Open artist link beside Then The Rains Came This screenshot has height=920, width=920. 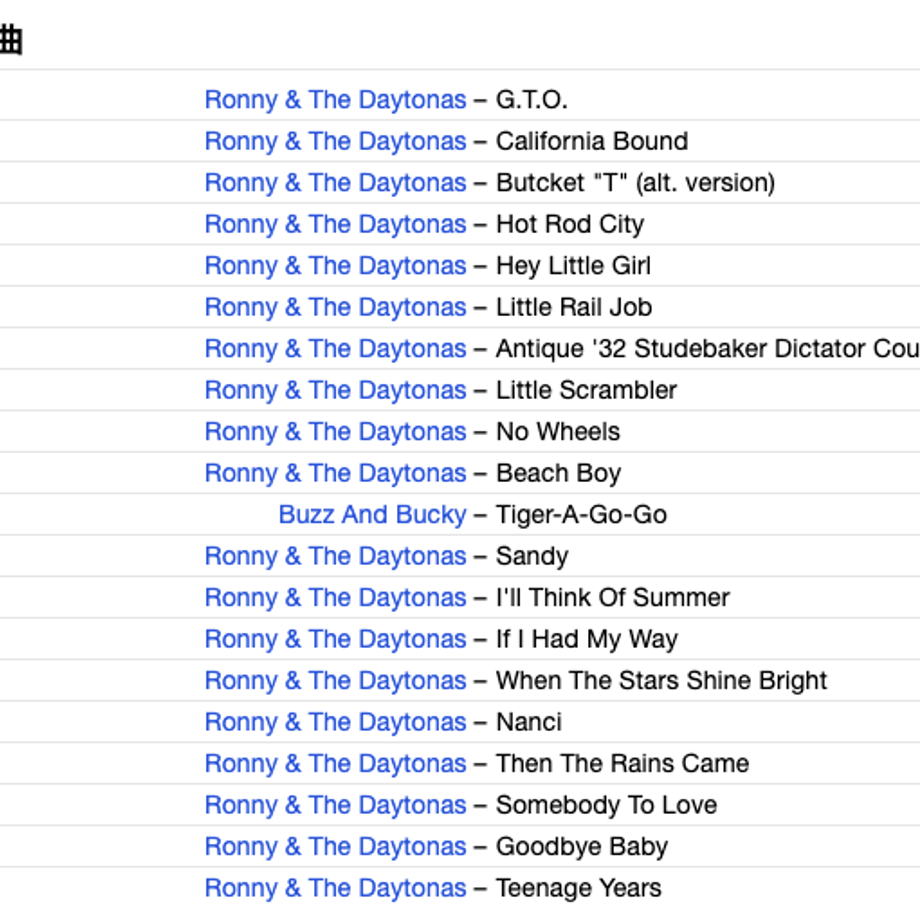[x=335, y=764]
